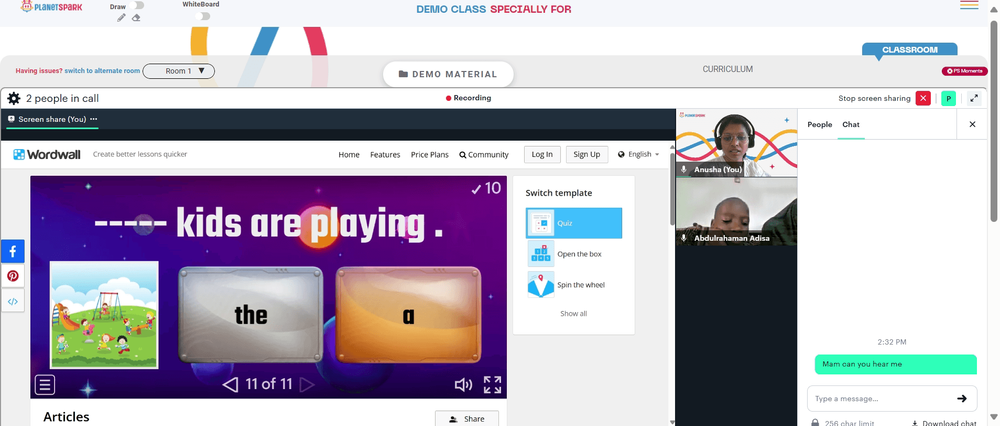This screenshot has height=426, width=1000.
Task: Click "2 people in call" text
Action: (62, 98)
